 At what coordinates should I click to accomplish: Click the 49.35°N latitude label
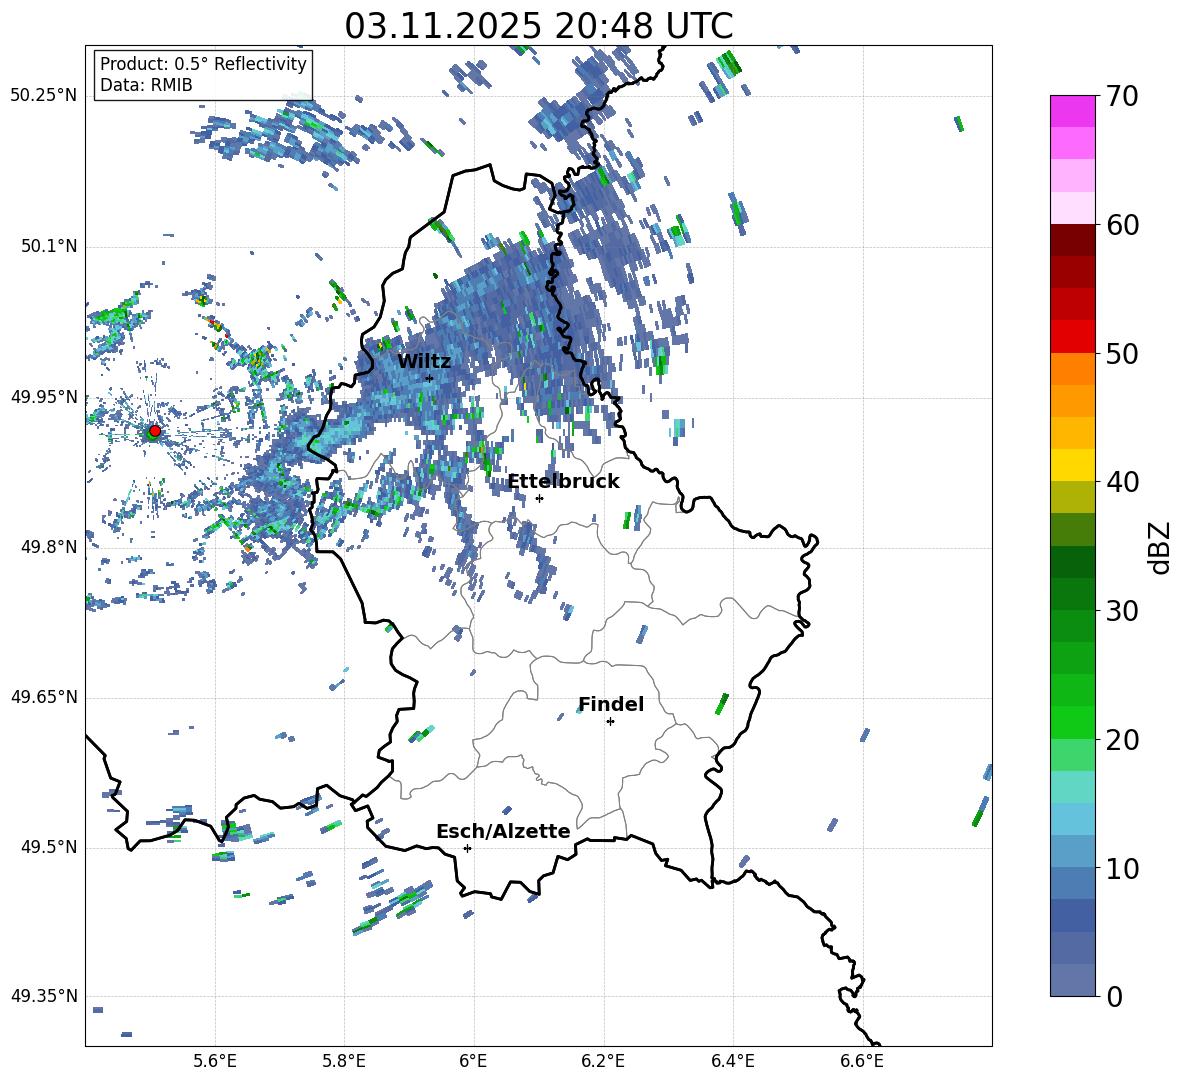tap(44, 996)
